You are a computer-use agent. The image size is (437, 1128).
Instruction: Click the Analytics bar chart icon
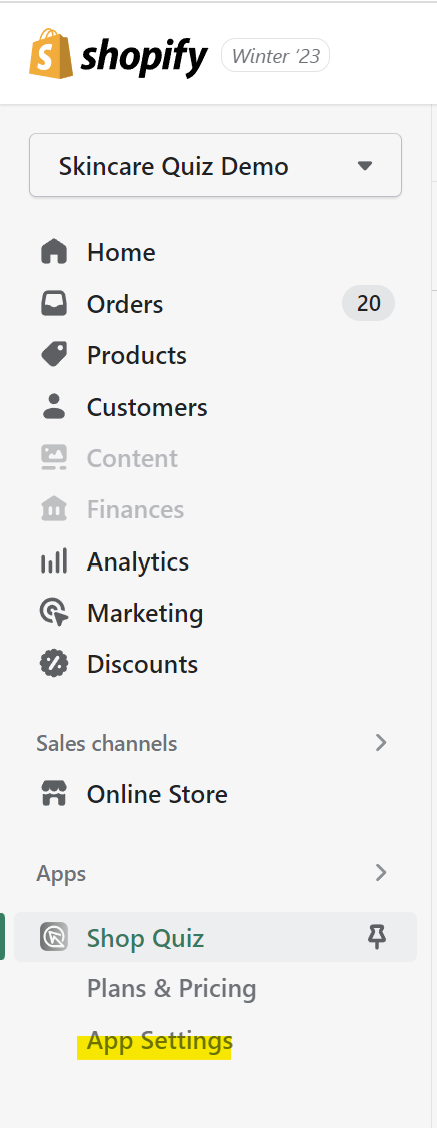pos(54,562)
